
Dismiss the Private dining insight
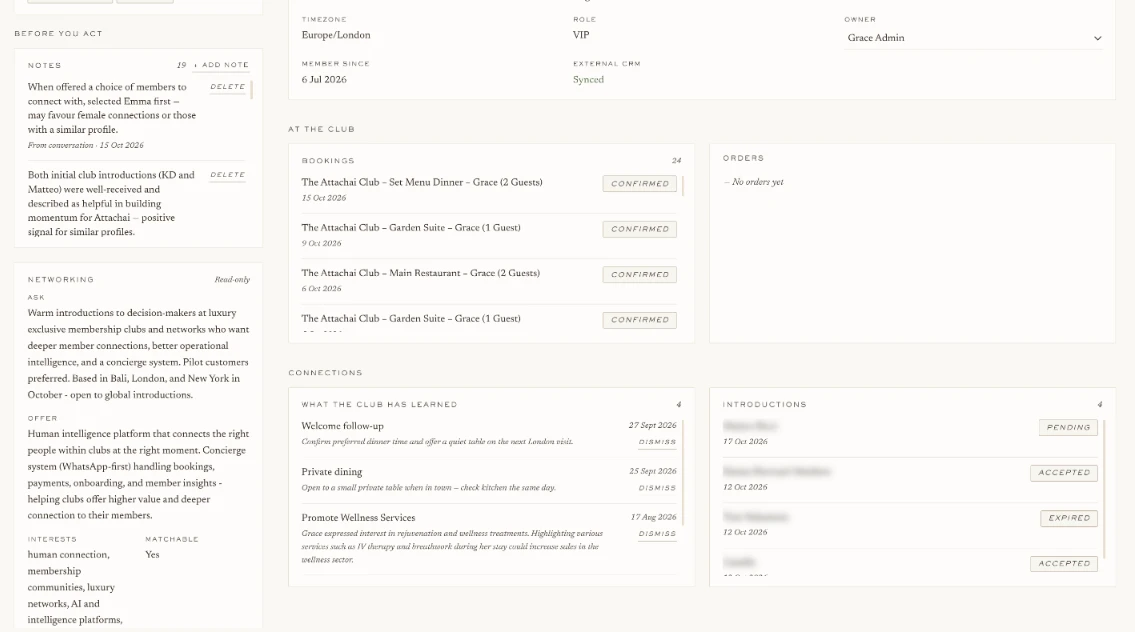tap(657, 489)
